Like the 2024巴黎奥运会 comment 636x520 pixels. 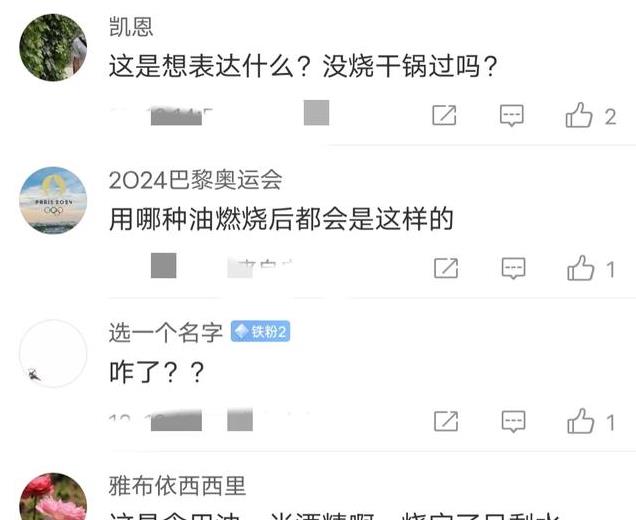coord(580,268)
